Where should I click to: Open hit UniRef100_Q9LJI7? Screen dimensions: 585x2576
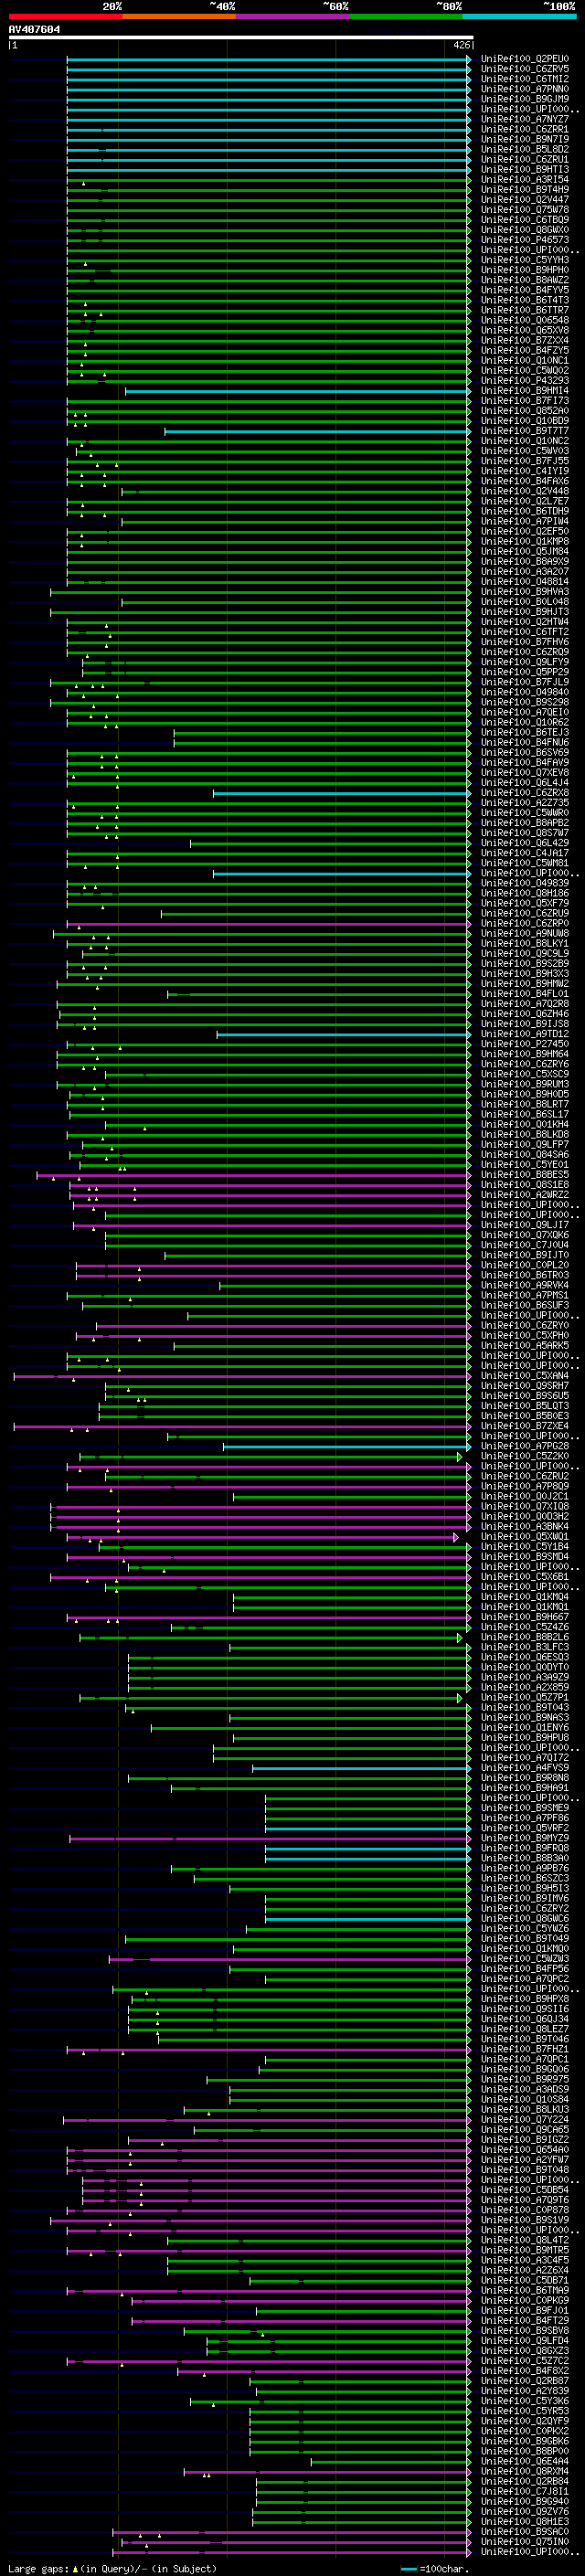pyautogui.click(x=525, y=1225)
